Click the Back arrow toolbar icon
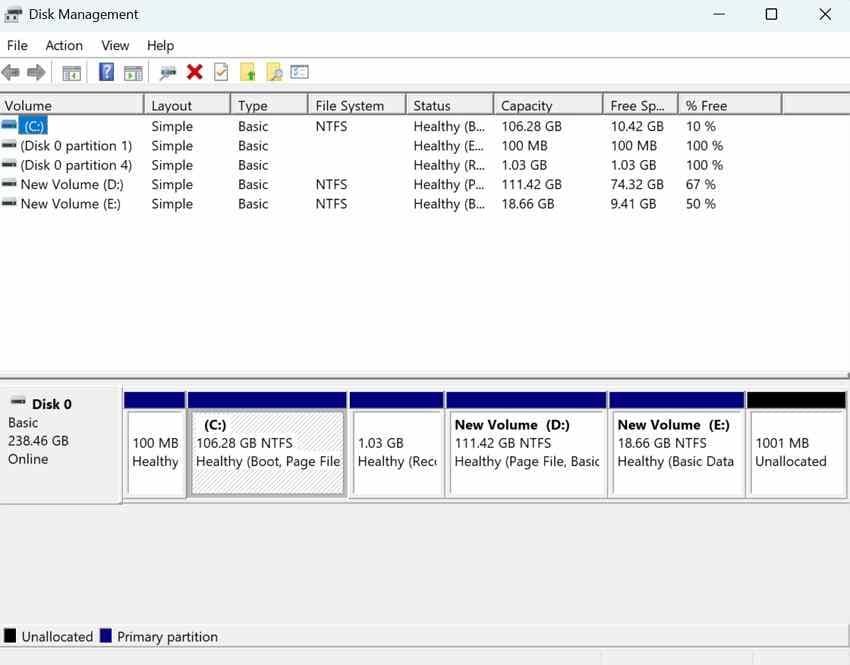The image size is (850, 665). click(11, 72)
